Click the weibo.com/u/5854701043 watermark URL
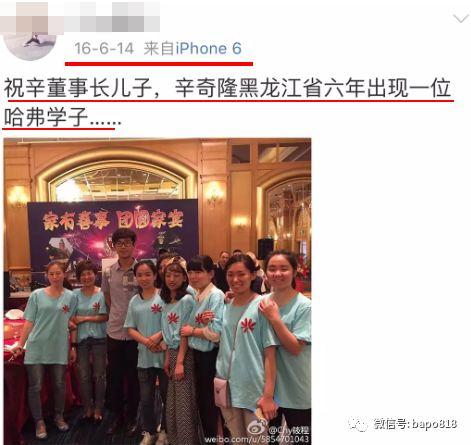471x445 pixels. pyautogui.click(x=257, y=440)
